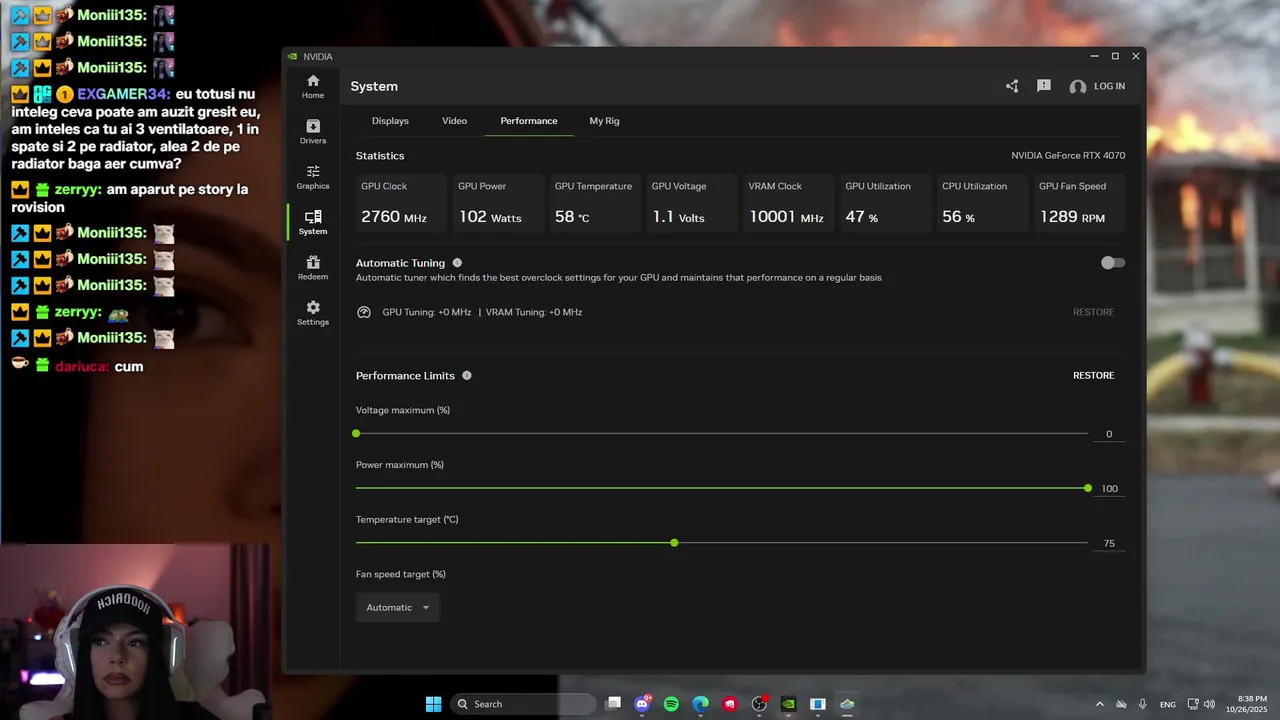Click RESTORE for Performance Limits
Viewport: 1280px width, 720px height.
(1093, 376)
